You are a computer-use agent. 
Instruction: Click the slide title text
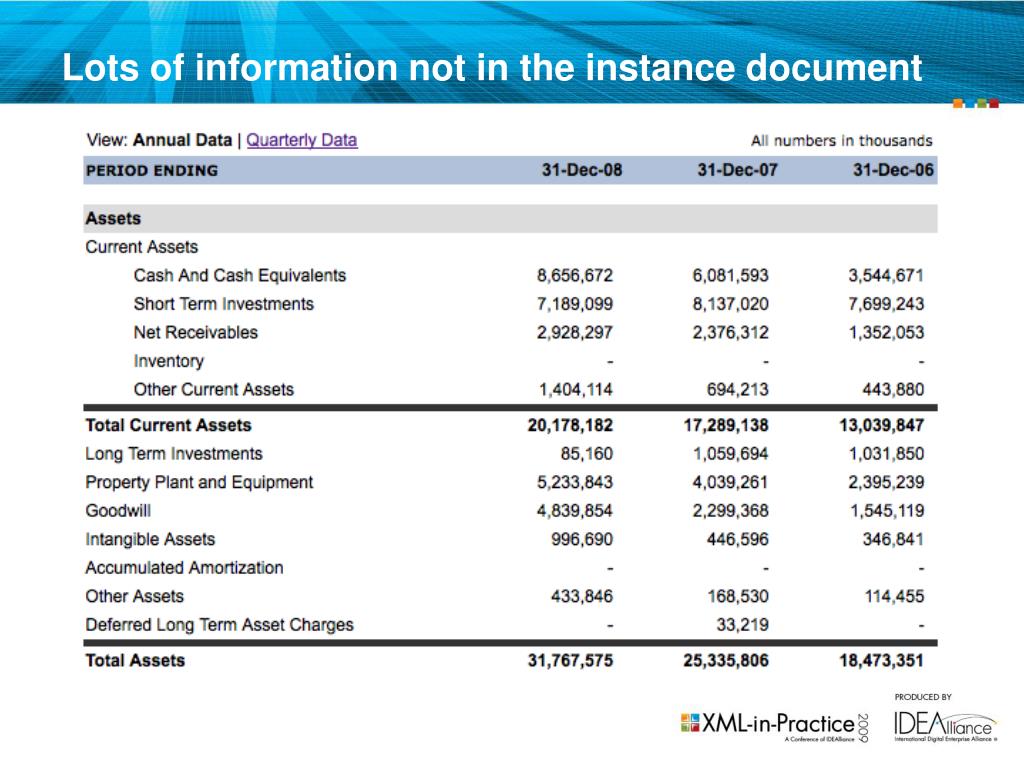tap(491, 68)
